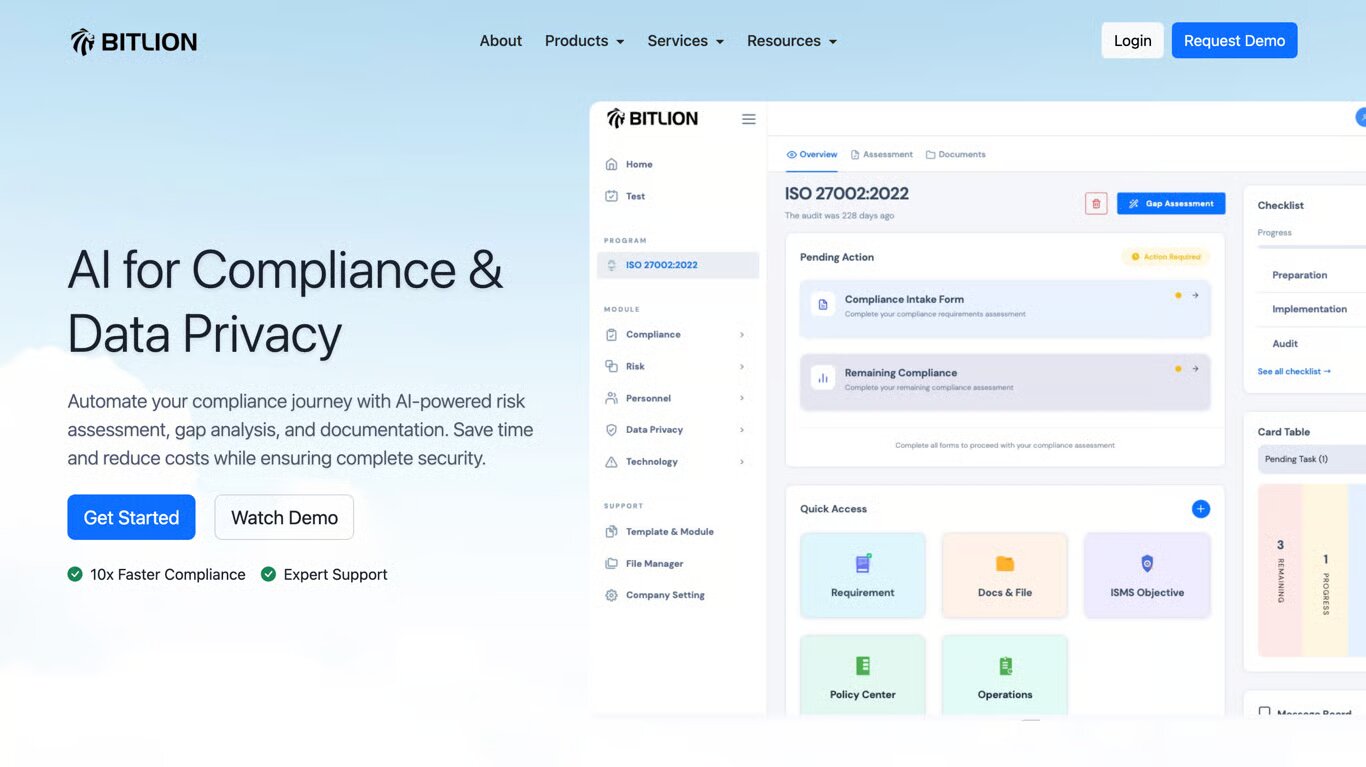Viewport: 1366px width, 767px height.
Task: Click the hamburger menu icon in the sidebar
Action: [x=748, y=119]
